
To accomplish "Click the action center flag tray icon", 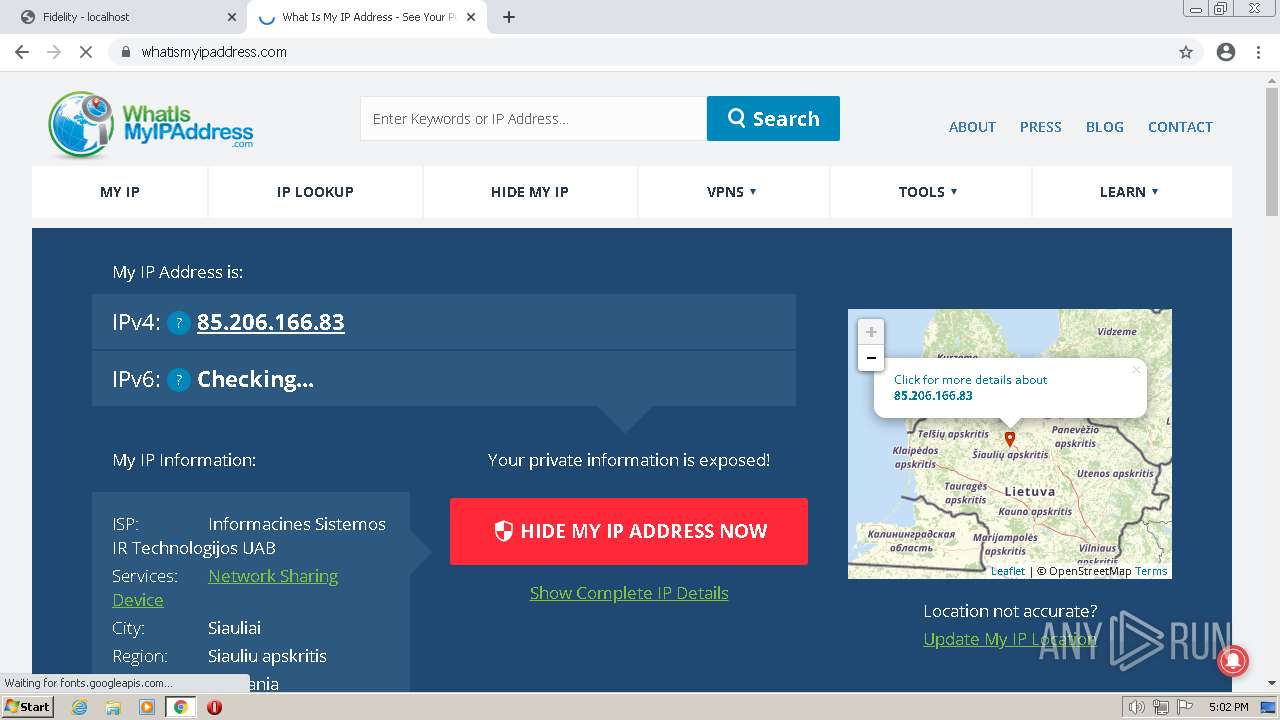I will point(1183,707).
